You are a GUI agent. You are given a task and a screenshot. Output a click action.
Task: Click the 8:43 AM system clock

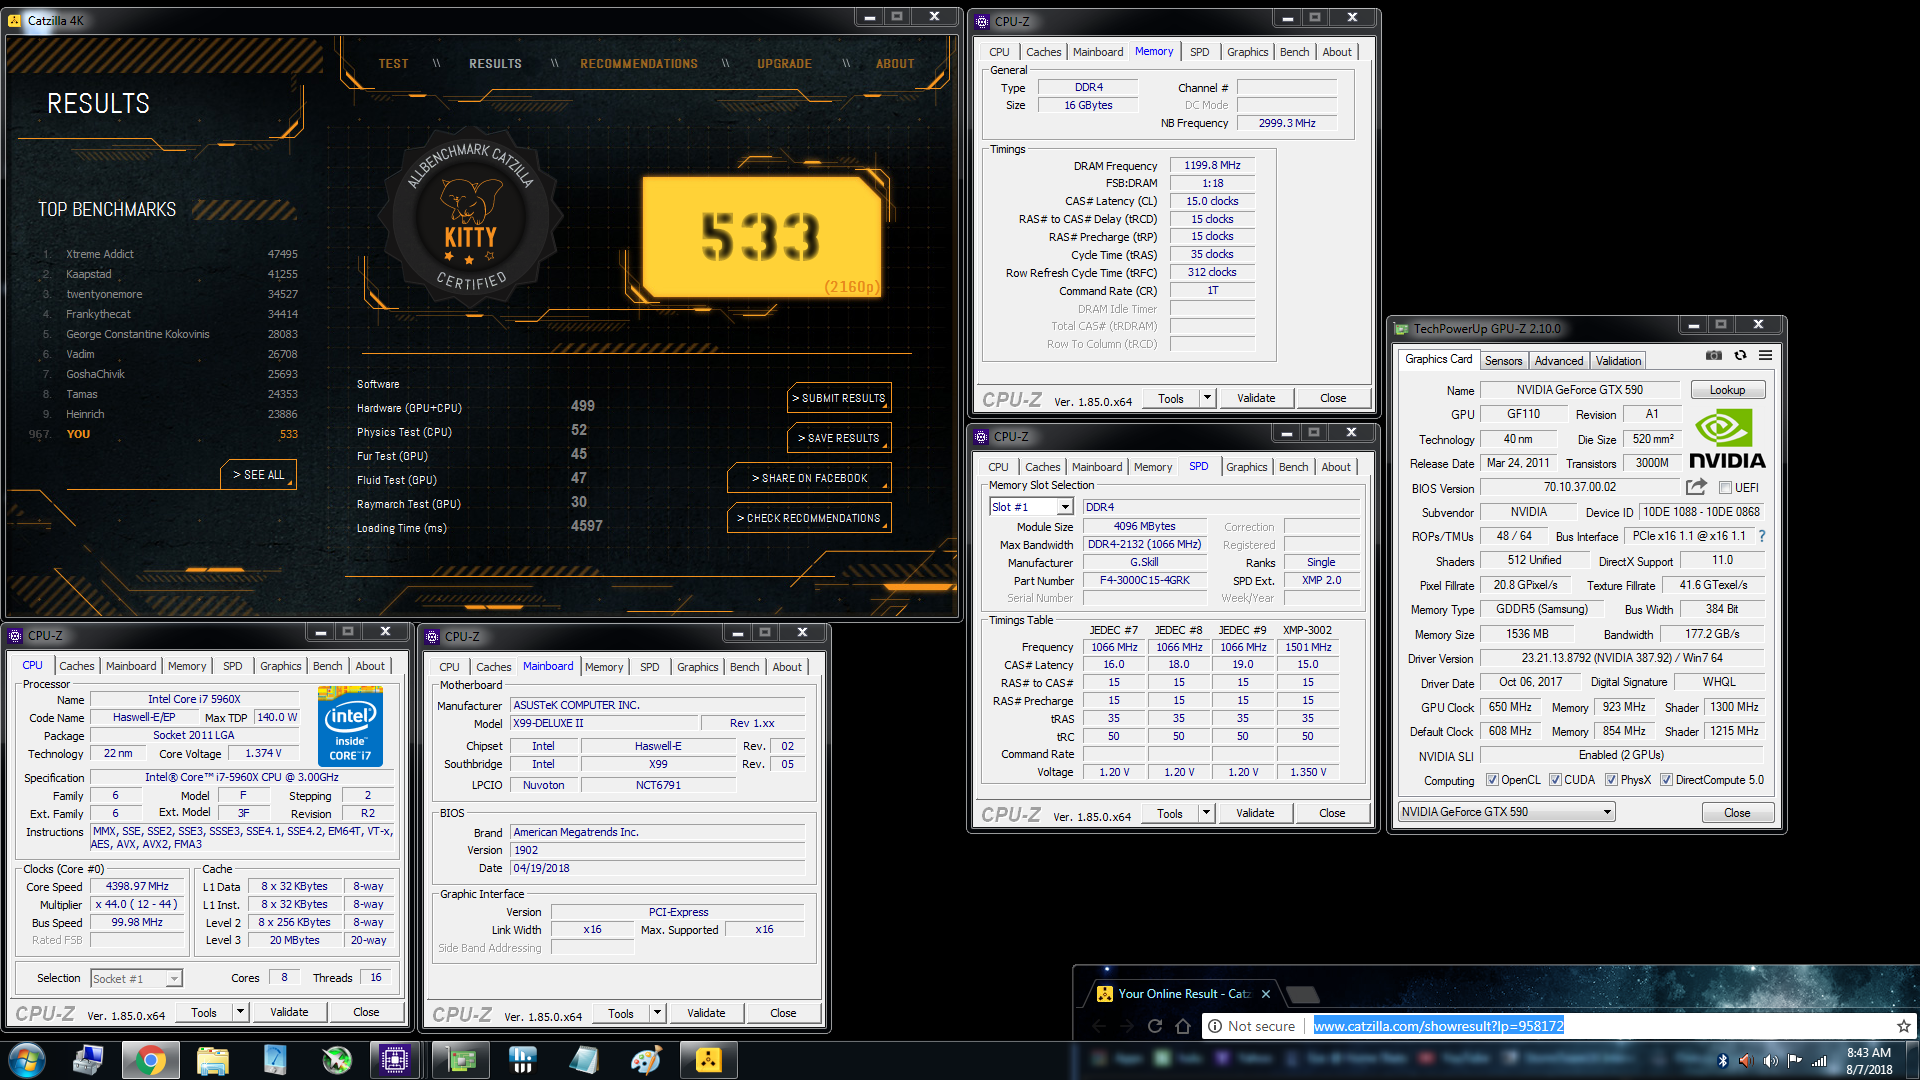(1869, 1053)
